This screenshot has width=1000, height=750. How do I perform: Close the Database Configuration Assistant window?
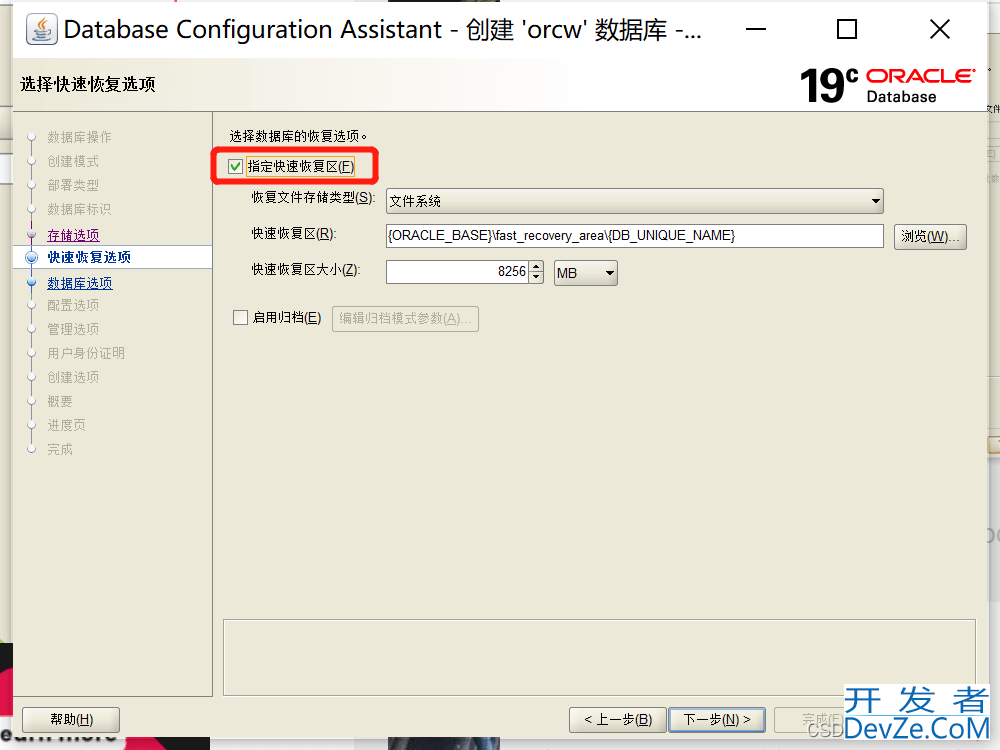(939, 29)
